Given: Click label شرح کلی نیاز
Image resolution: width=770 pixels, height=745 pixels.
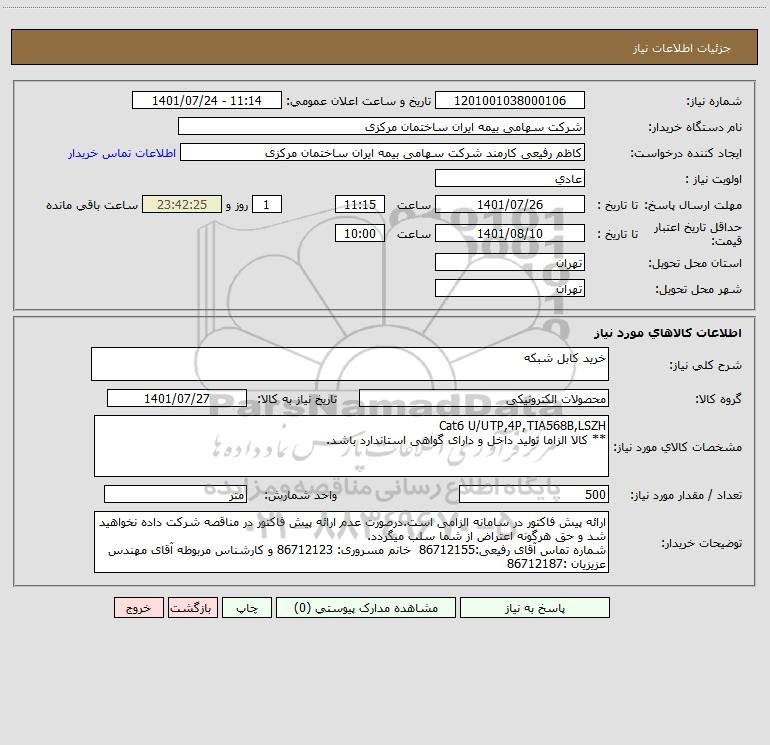Looking at the screenshot, I should [706, 365].
